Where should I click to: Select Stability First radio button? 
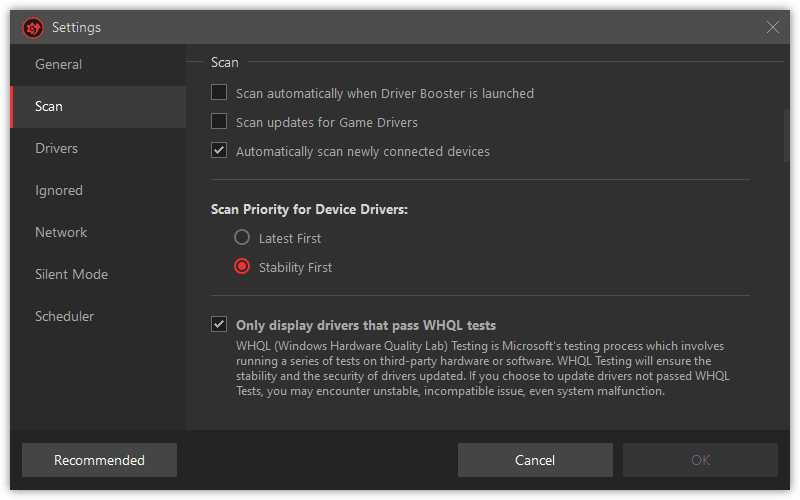242,266
